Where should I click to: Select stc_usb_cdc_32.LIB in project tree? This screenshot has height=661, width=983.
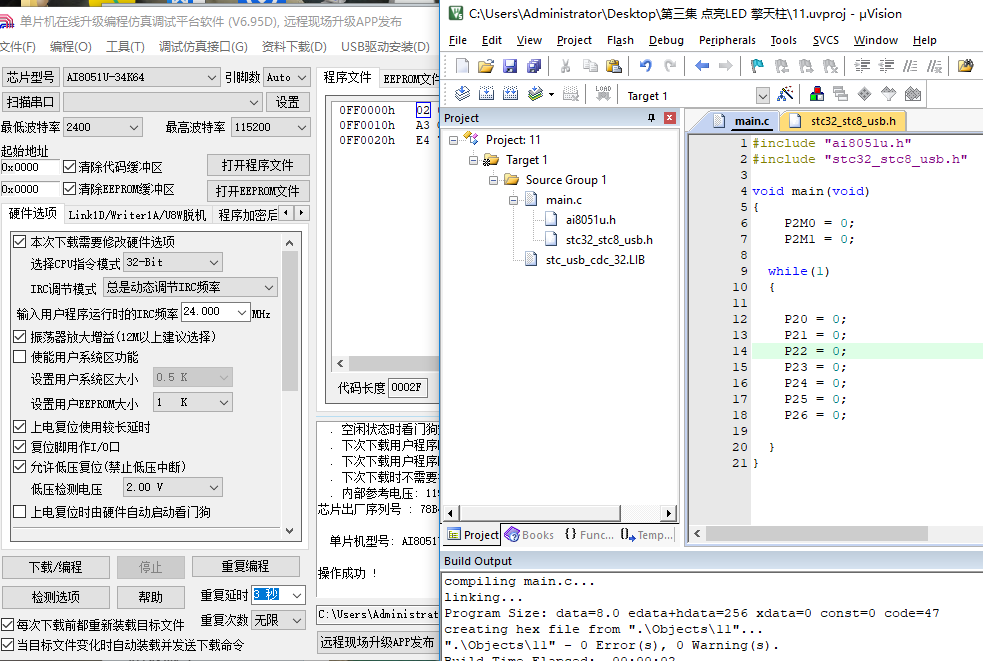(595, 260)
